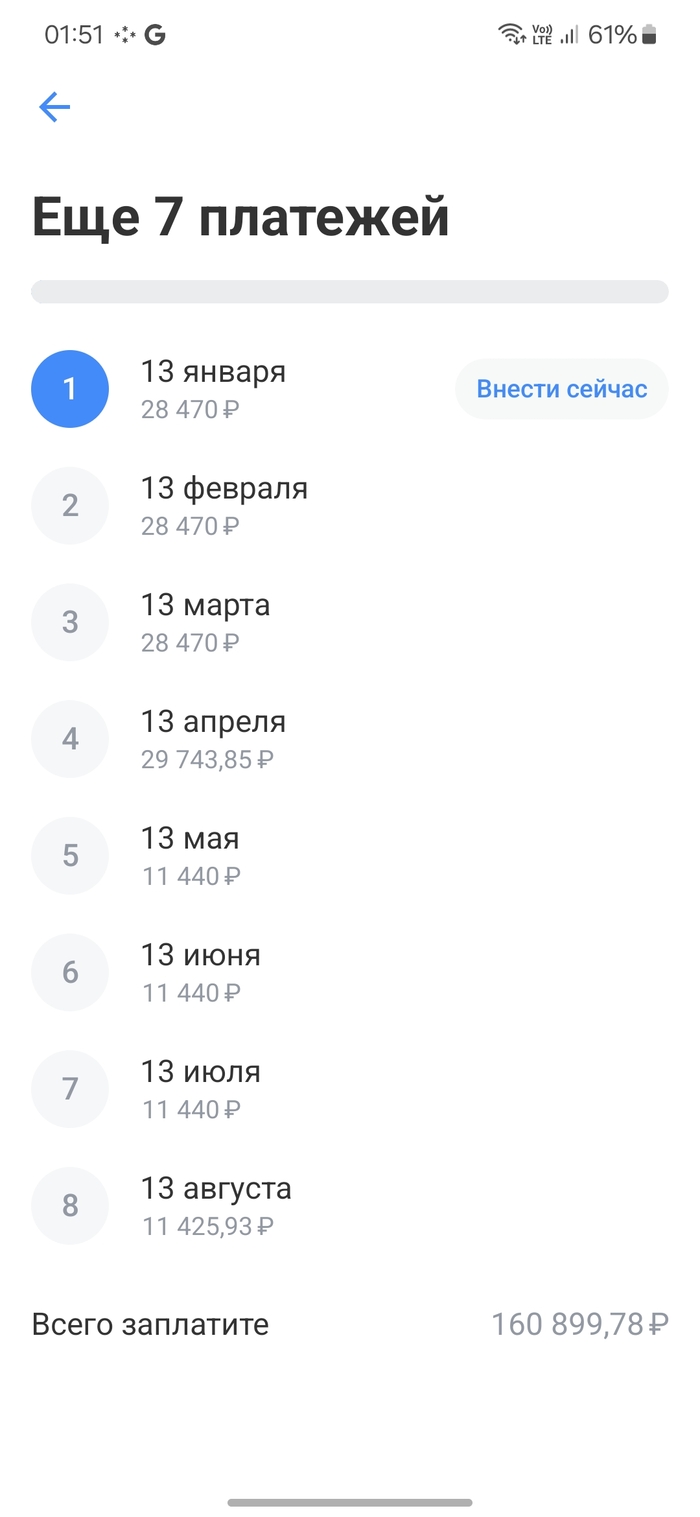The width and height of the screenshot is (700, 1517).
Task: Tap the number 7 payment circle
Action: point(70,1089)
